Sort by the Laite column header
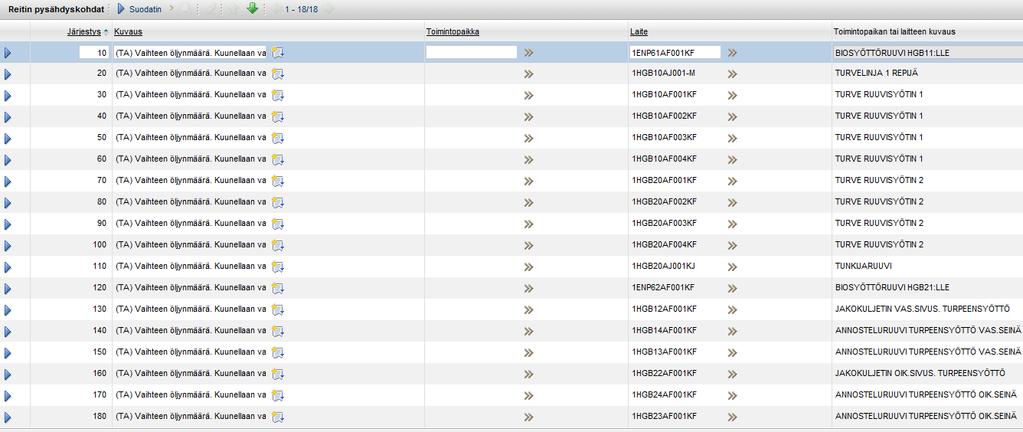This screenshot has width=1023, height=432. pos(639,32)
